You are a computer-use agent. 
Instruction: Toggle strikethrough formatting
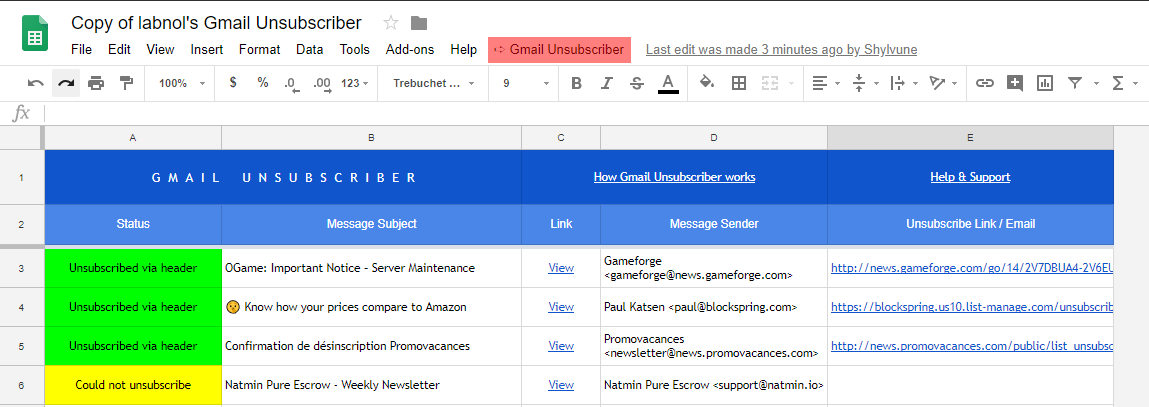(x=637, y=83)
